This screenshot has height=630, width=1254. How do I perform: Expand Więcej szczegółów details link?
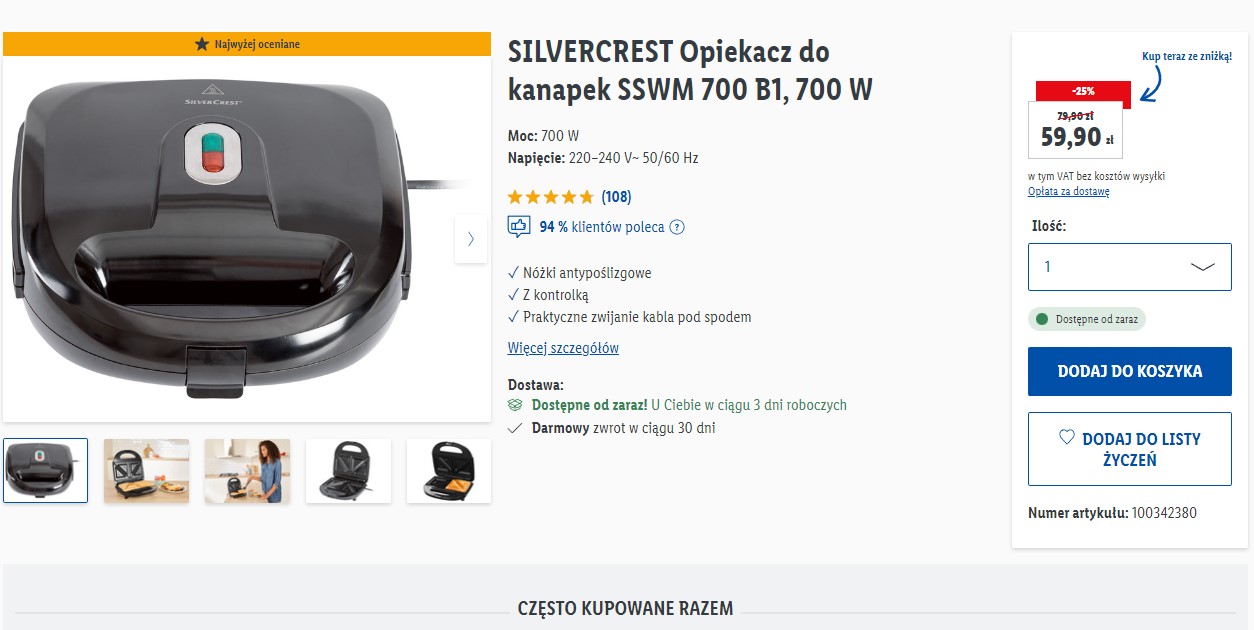(563, 348)
